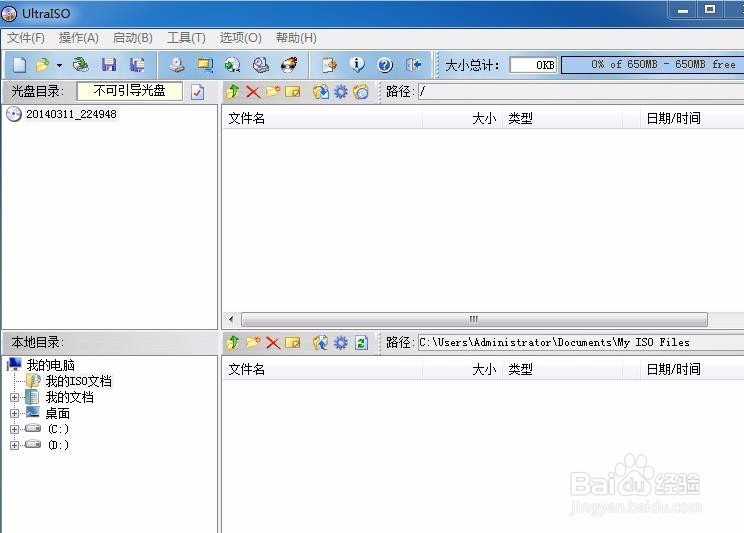Viewport: 744px width, 533px height.
Task: Click the red X delete icon in the disc pane toolbar
Action: tap(253, 92)
